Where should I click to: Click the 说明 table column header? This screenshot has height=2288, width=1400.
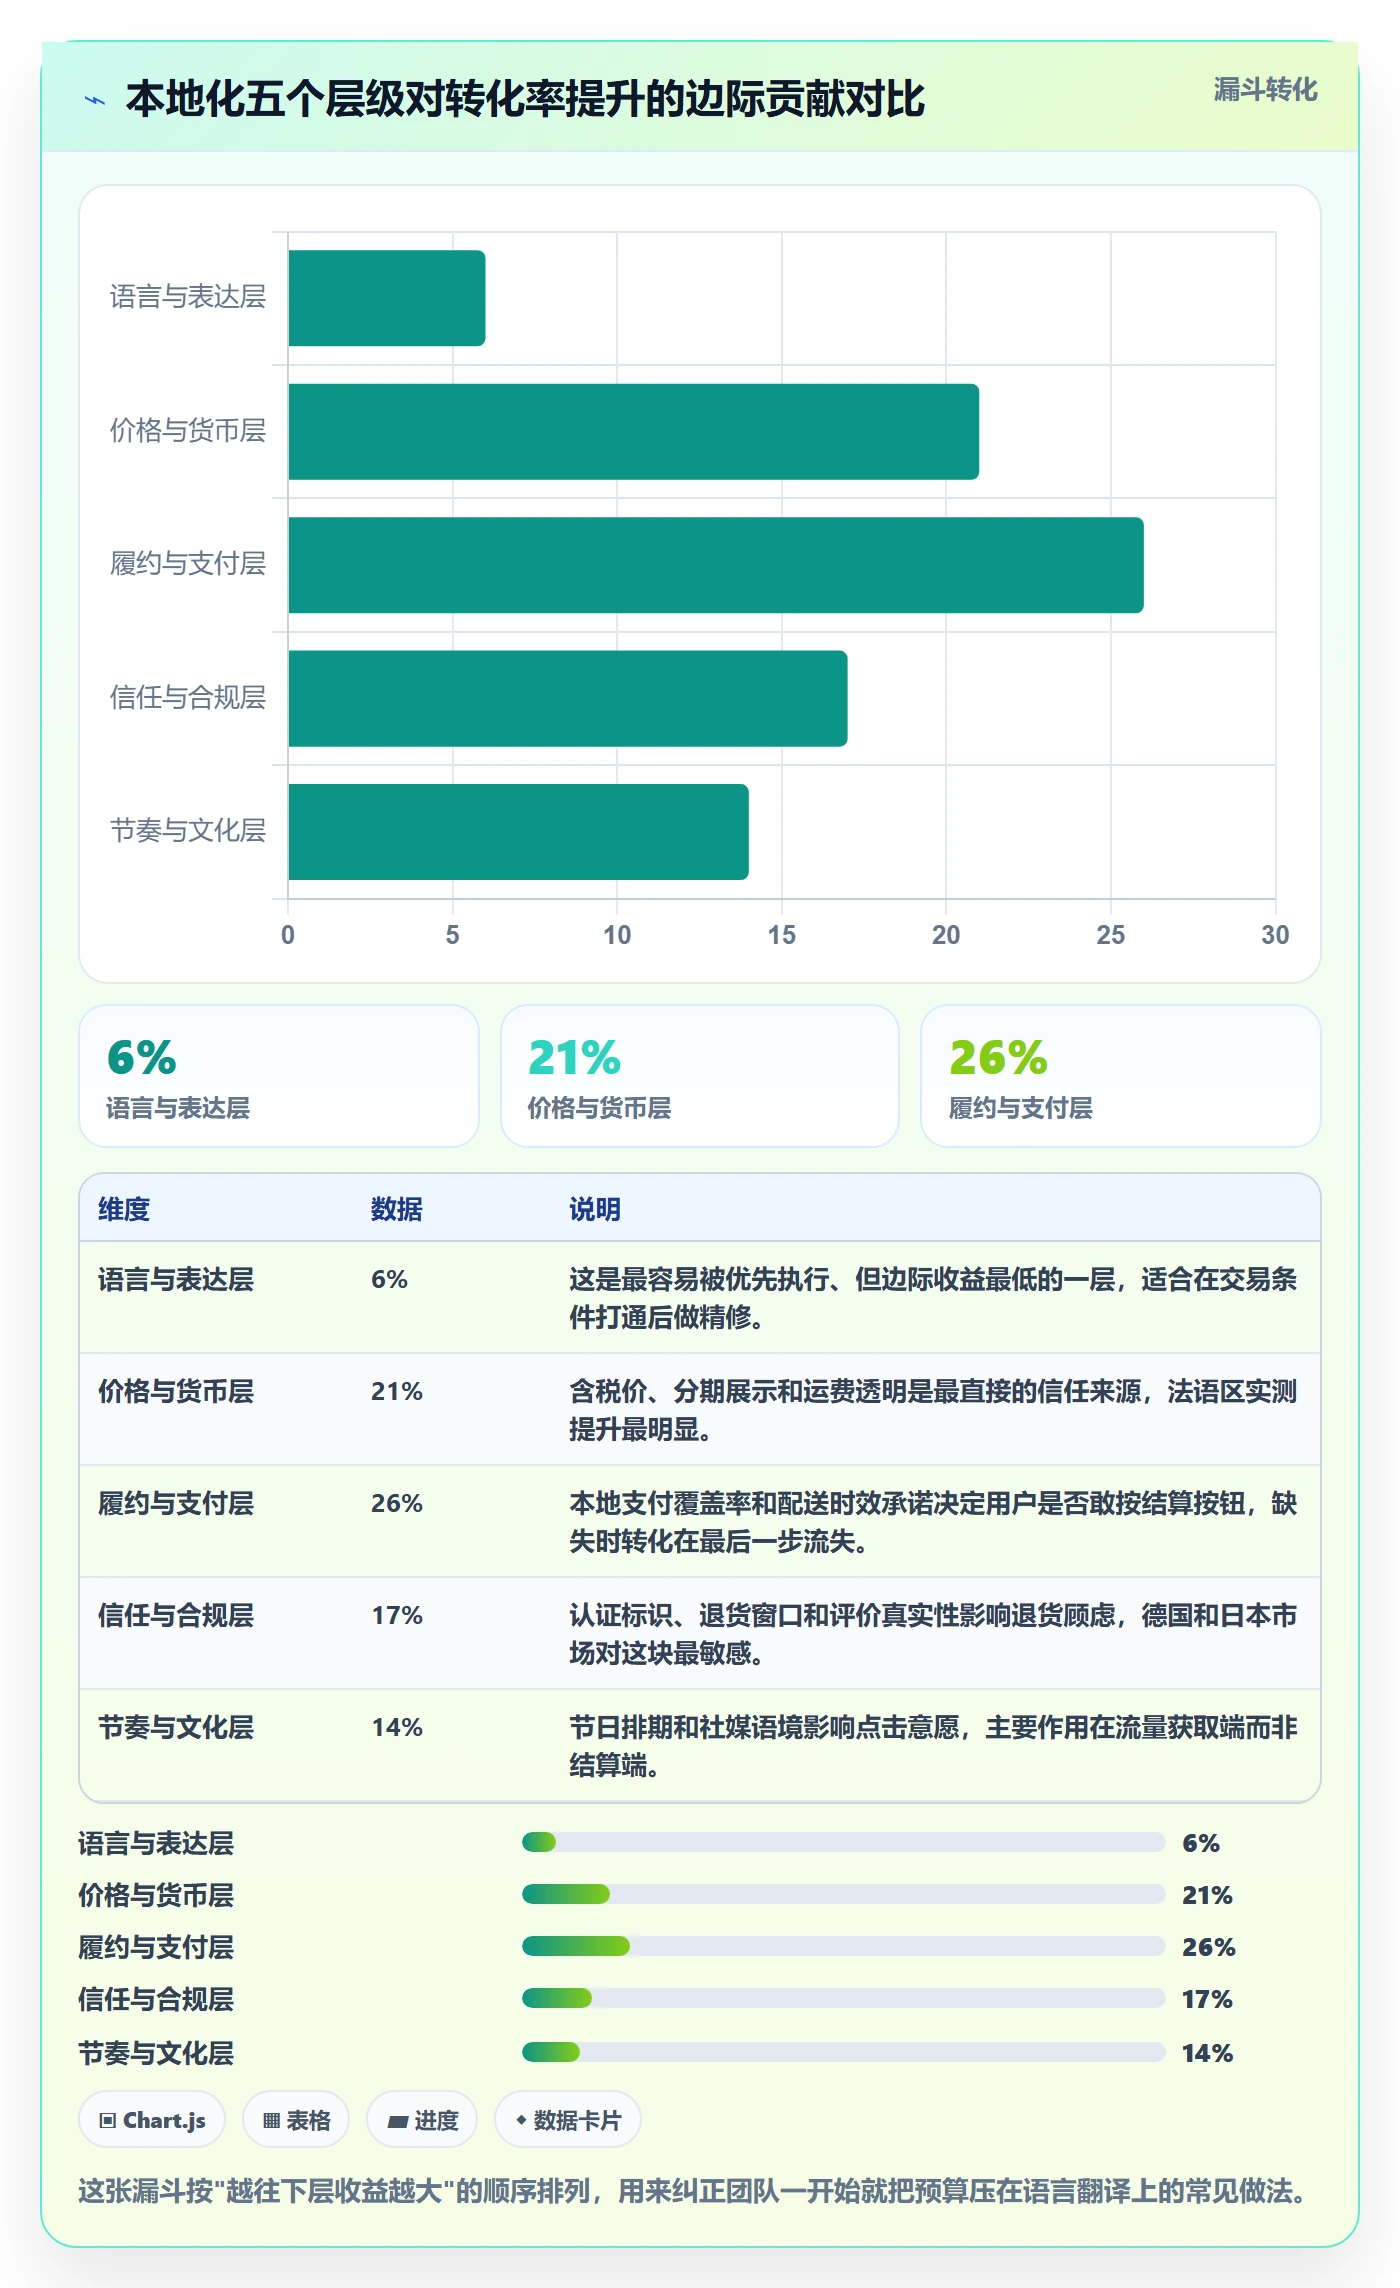point(595,1209)
